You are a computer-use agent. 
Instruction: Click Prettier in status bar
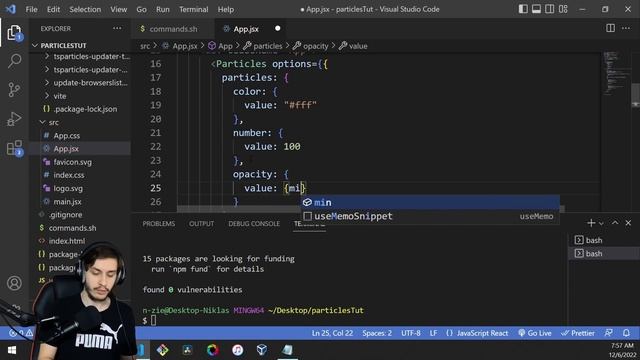(x=578, y=333)
